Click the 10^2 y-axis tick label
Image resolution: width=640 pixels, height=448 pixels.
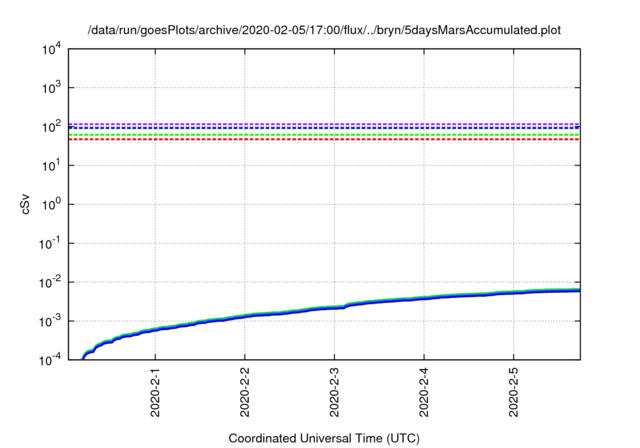[x=52, y=127]
